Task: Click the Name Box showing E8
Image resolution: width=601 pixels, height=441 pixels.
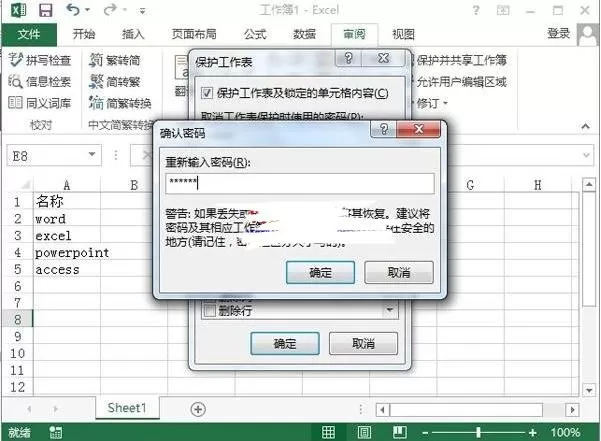Action: [x=47, y=156]
